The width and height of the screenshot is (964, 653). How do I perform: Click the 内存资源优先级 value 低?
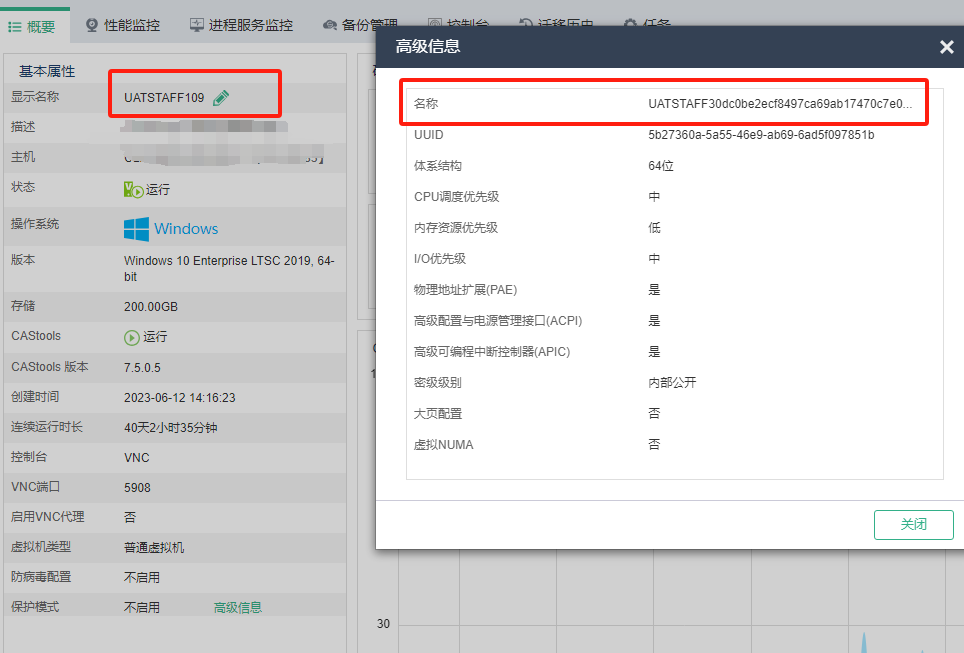(x=654, y=228)
